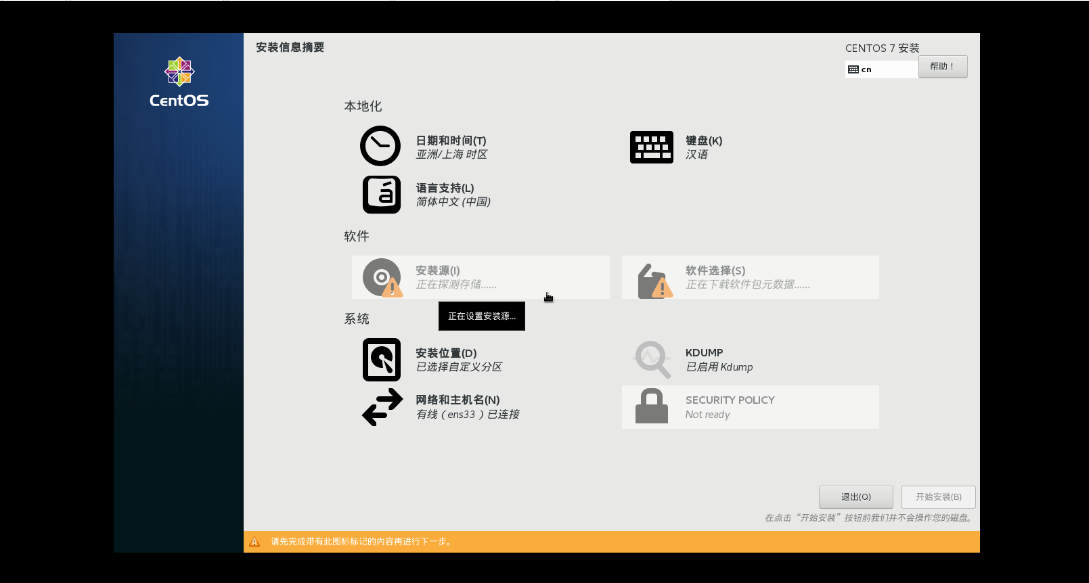Click the 本地化 section heading
The image size is (1089, 583).
point(363,106)
